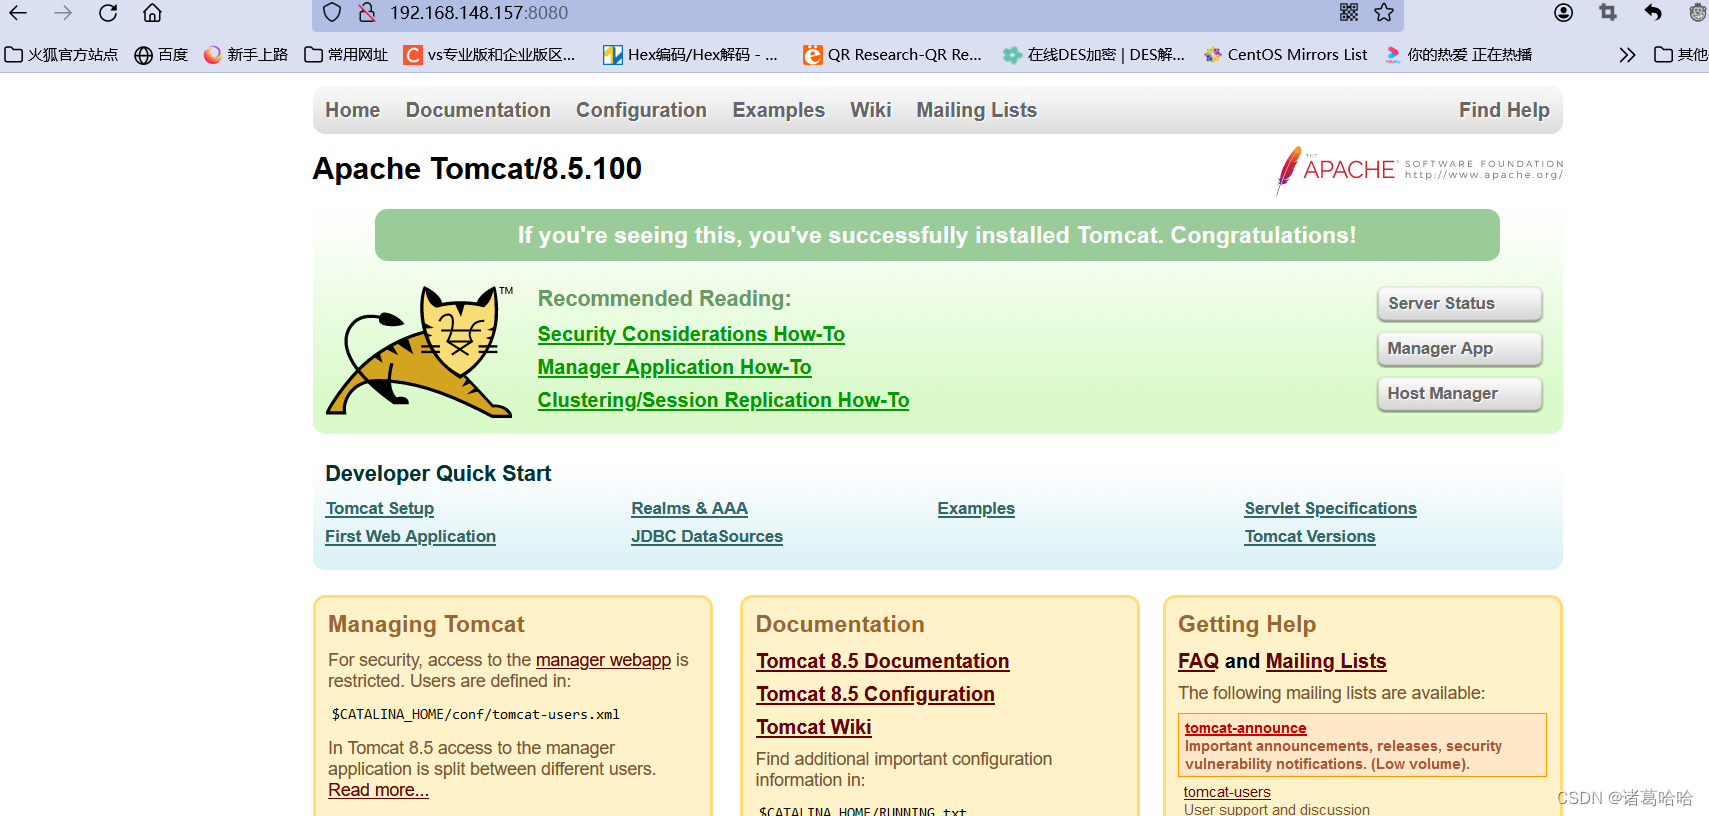Click the Home navigation item

click(x=352, y=110)
